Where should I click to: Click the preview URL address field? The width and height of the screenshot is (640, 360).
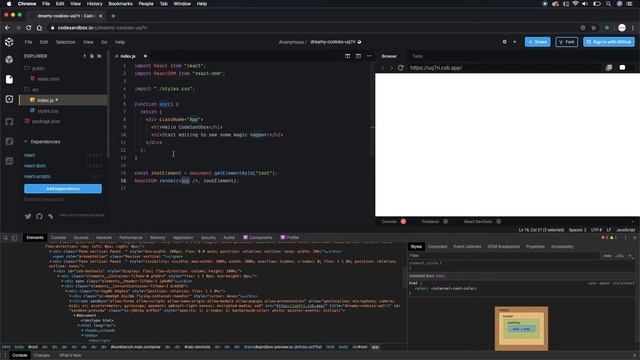504,68
